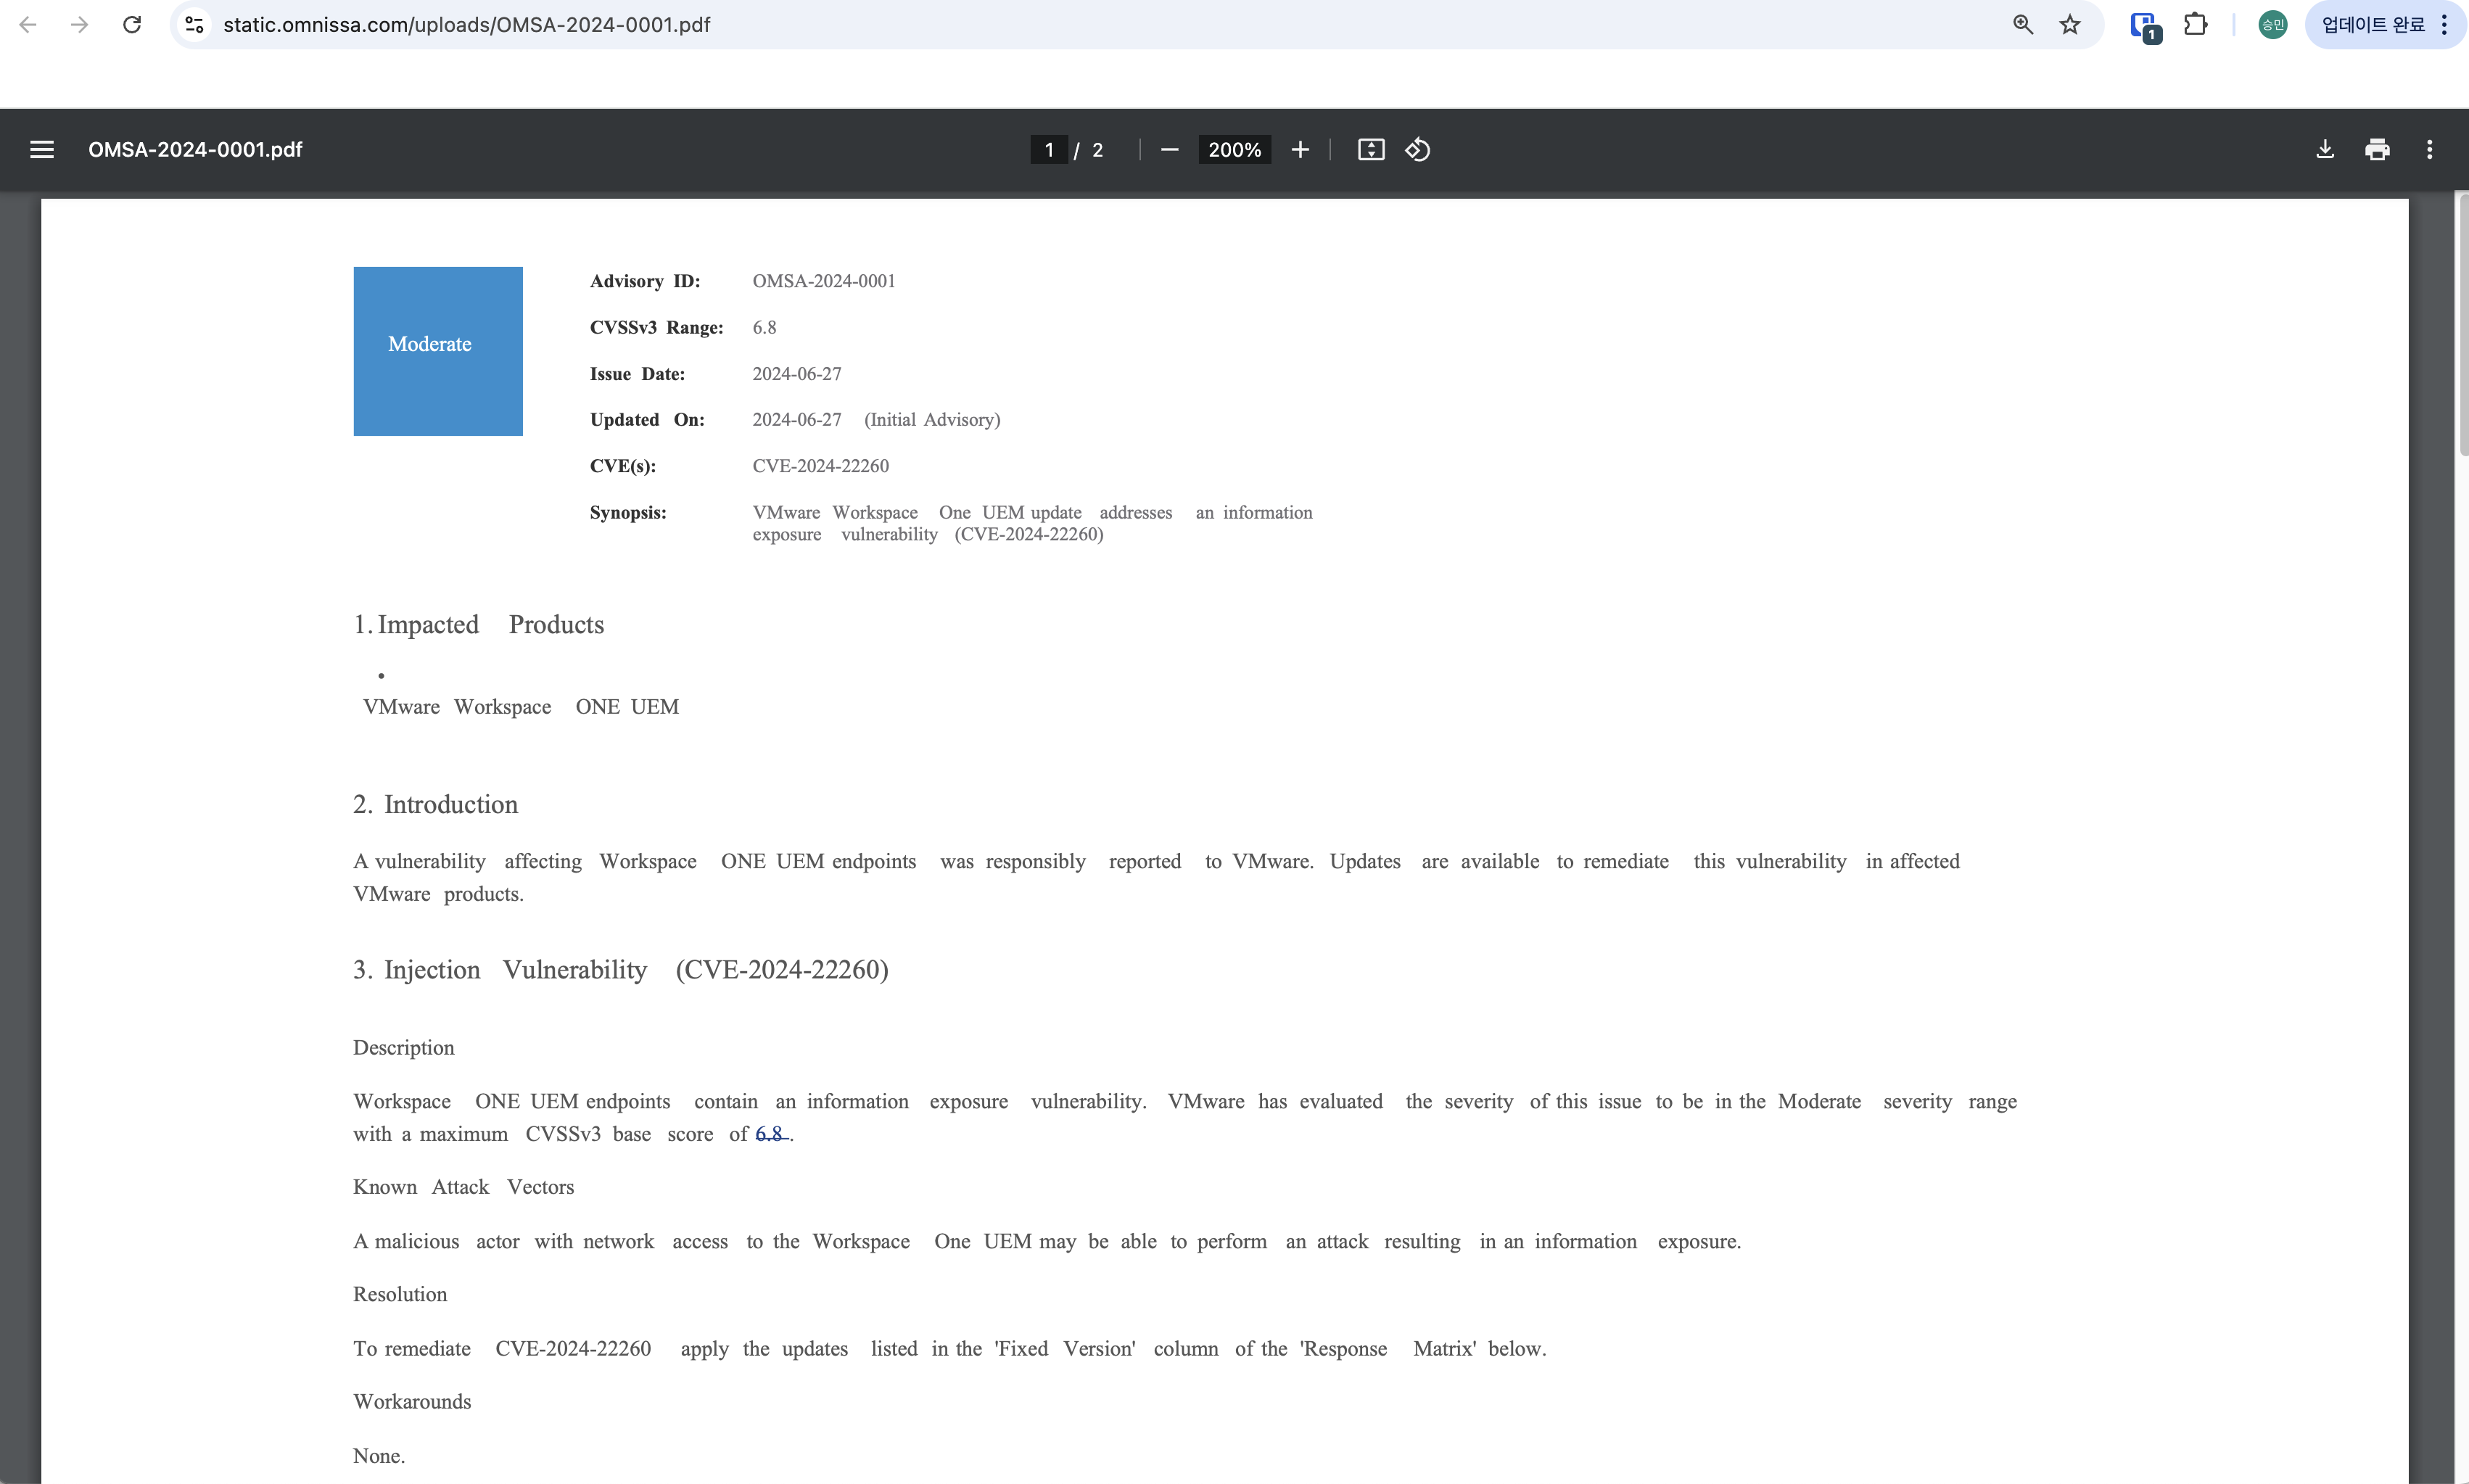This screenshot has width=2469, height=1484.
Task: View site information icon in address bar
Action: [x=195, y=25]
